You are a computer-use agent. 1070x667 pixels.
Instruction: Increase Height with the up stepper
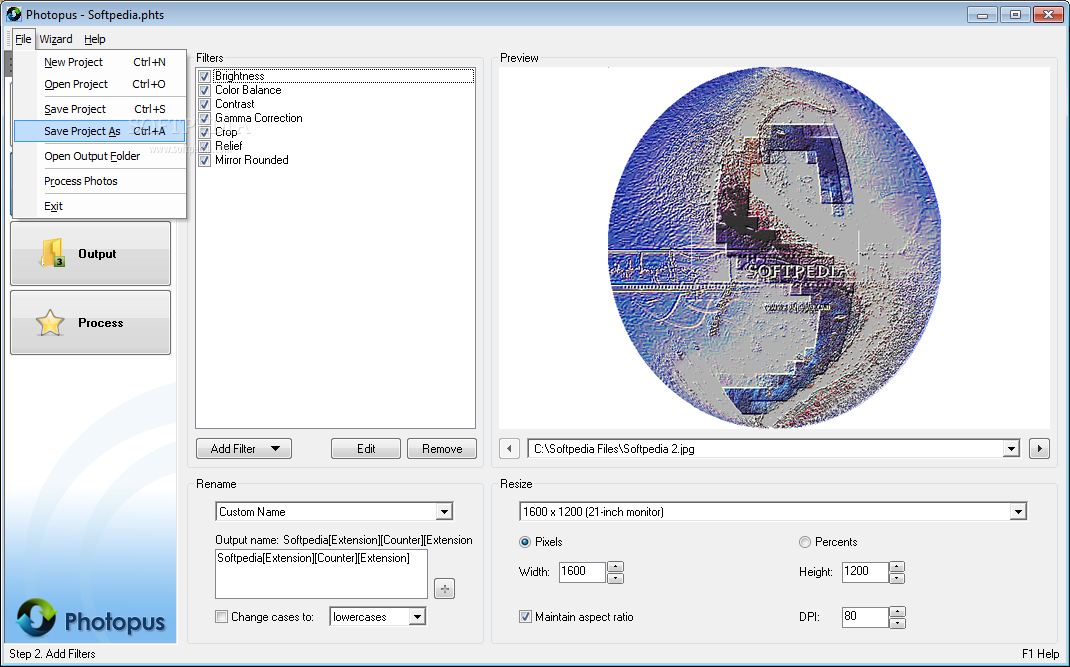(897, 567)
